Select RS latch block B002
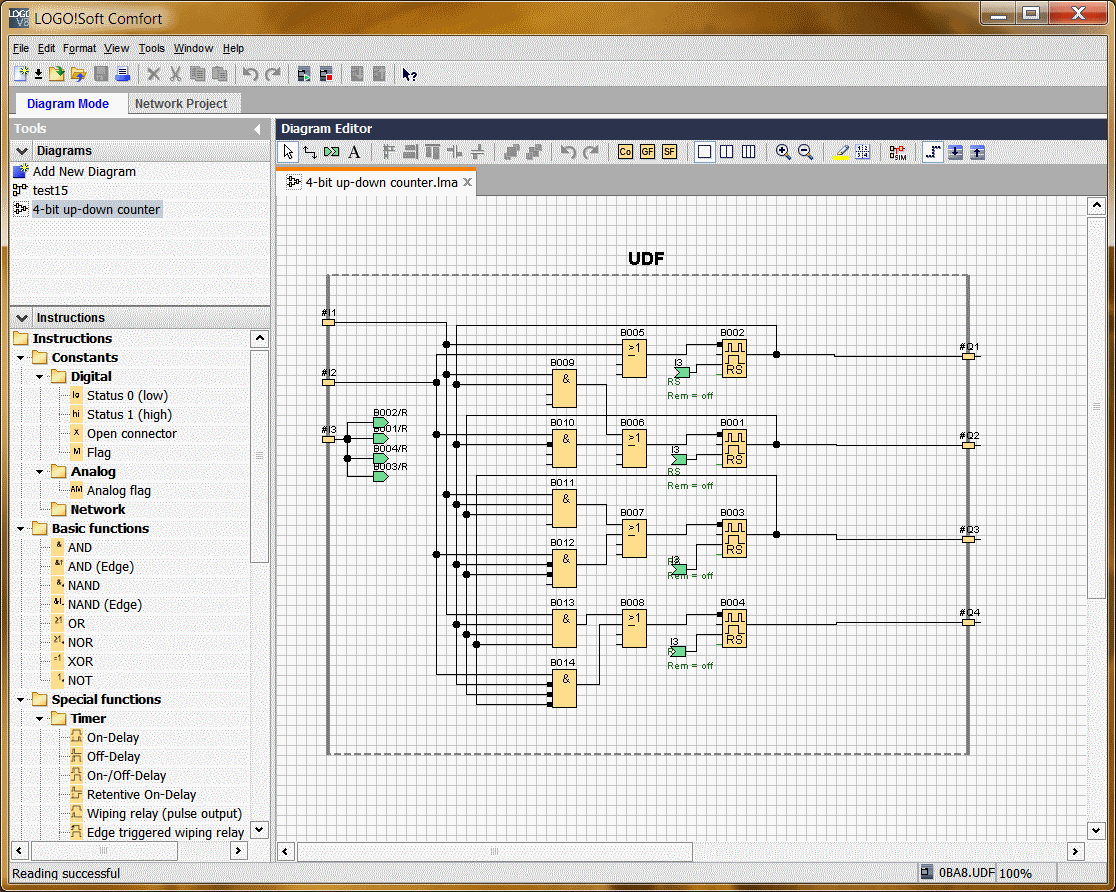 [x=734, y=358]
